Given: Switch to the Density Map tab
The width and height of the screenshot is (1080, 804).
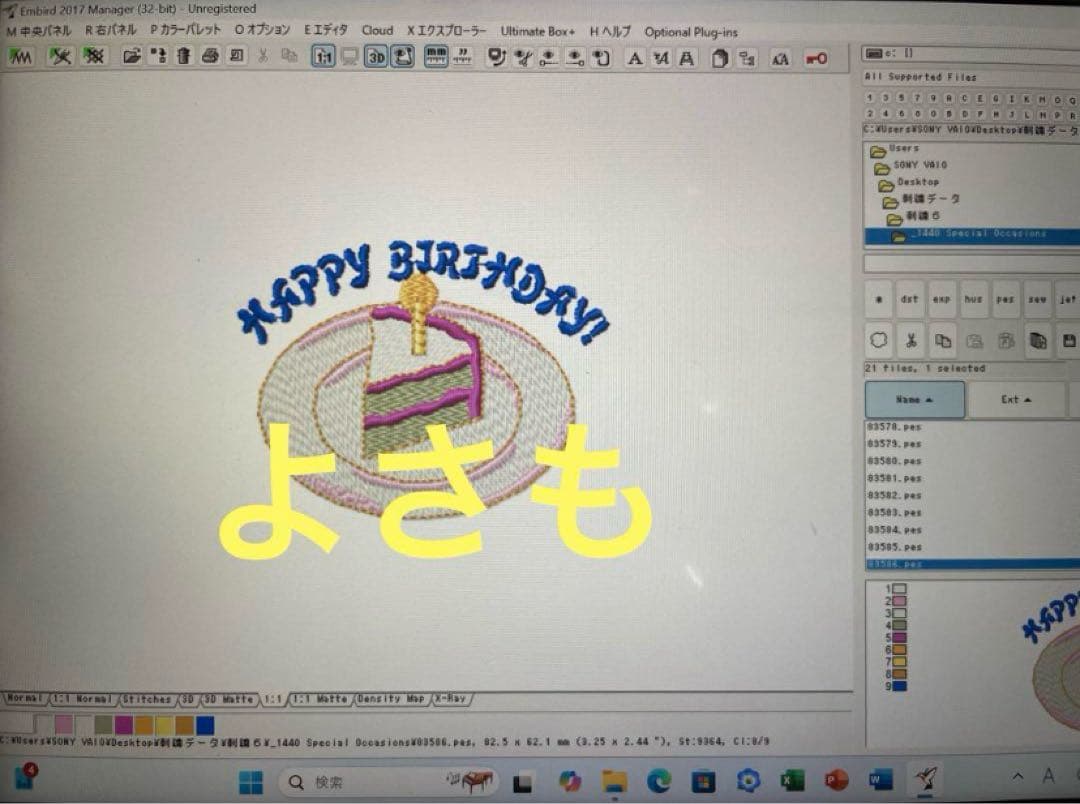Looking at the screenshot, I should pyautogui.click(x=390, y=699).
